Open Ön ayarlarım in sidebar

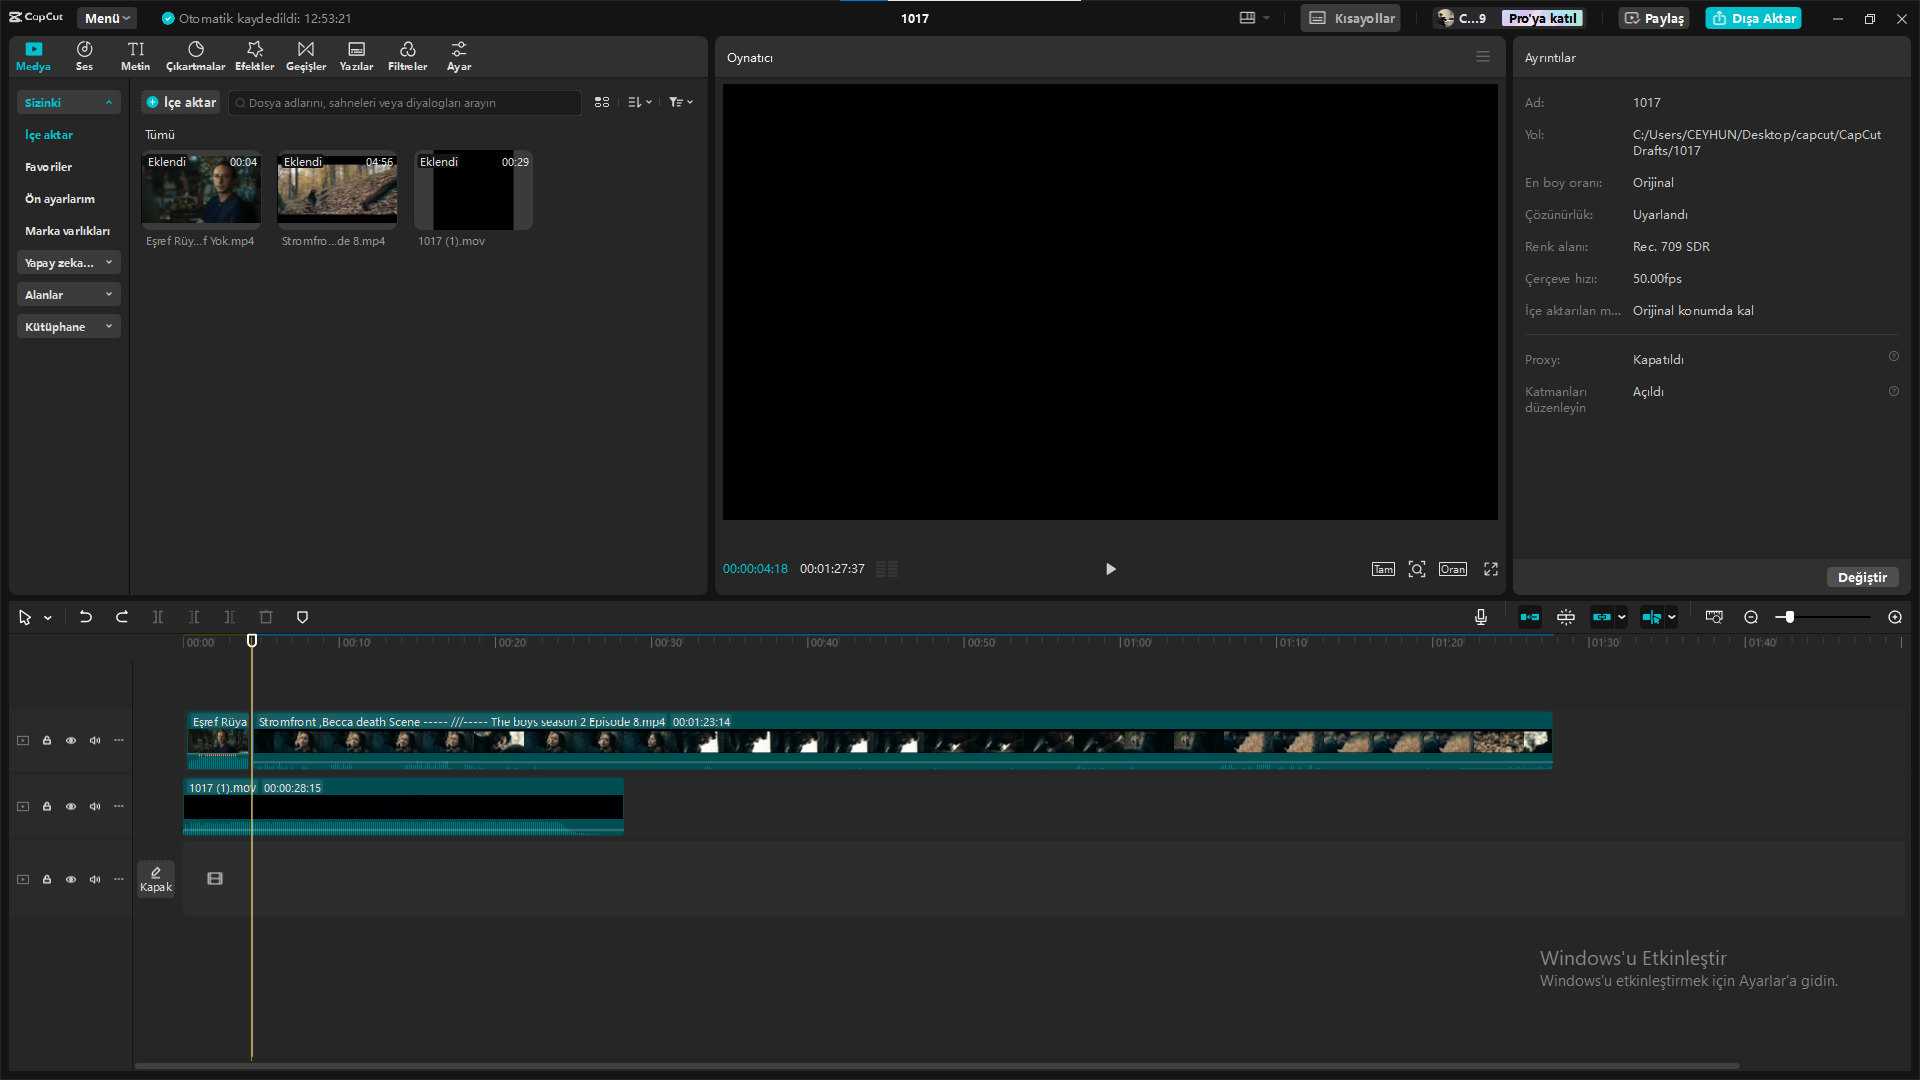tap(60, 199)
